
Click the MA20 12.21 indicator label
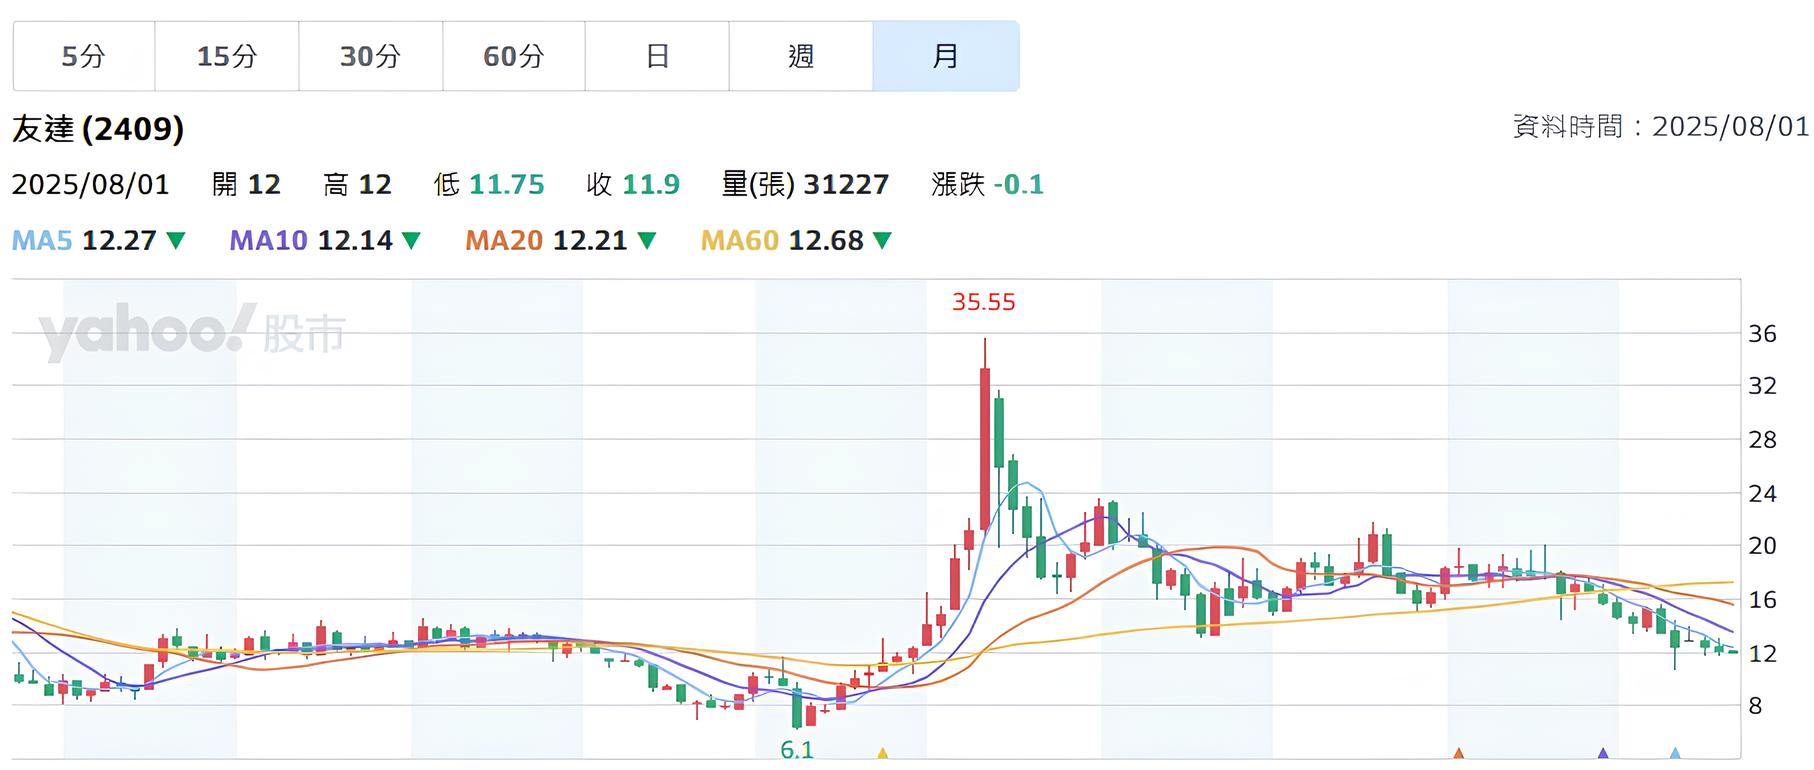(x=546, y=241)
